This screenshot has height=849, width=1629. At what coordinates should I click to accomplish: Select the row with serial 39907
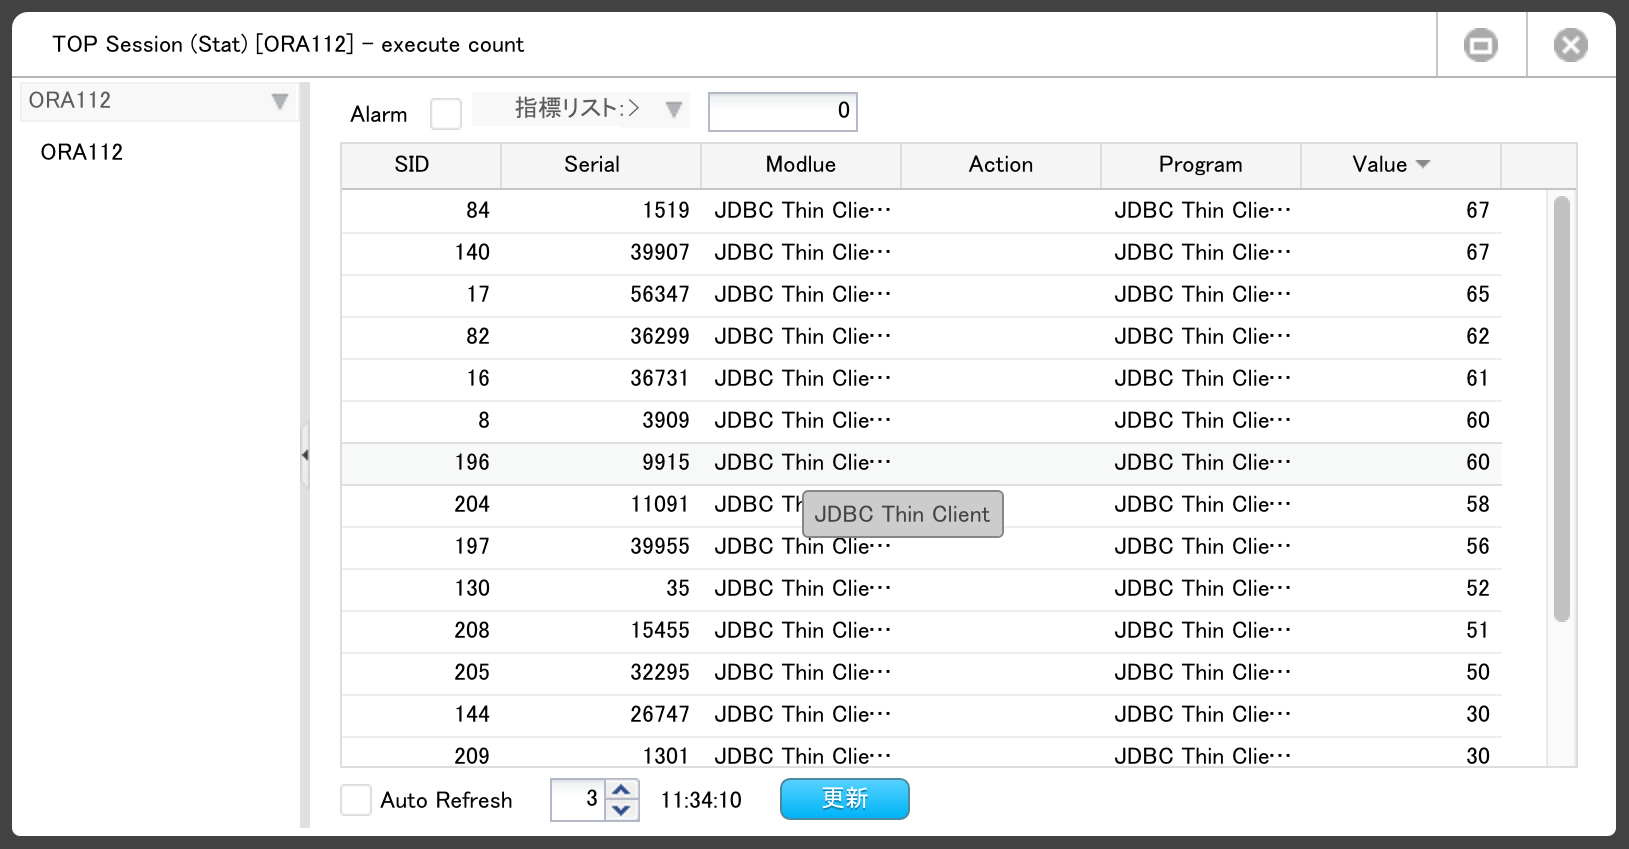click(921, 253)
